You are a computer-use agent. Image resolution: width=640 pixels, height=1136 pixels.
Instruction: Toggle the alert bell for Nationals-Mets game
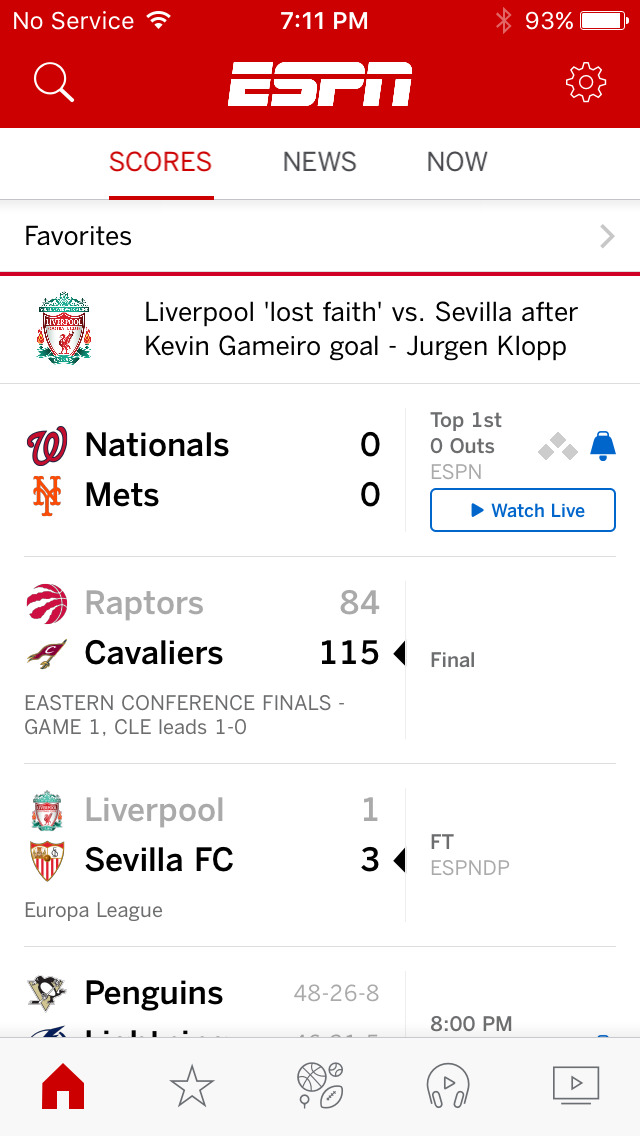click(x=603, y=446)
